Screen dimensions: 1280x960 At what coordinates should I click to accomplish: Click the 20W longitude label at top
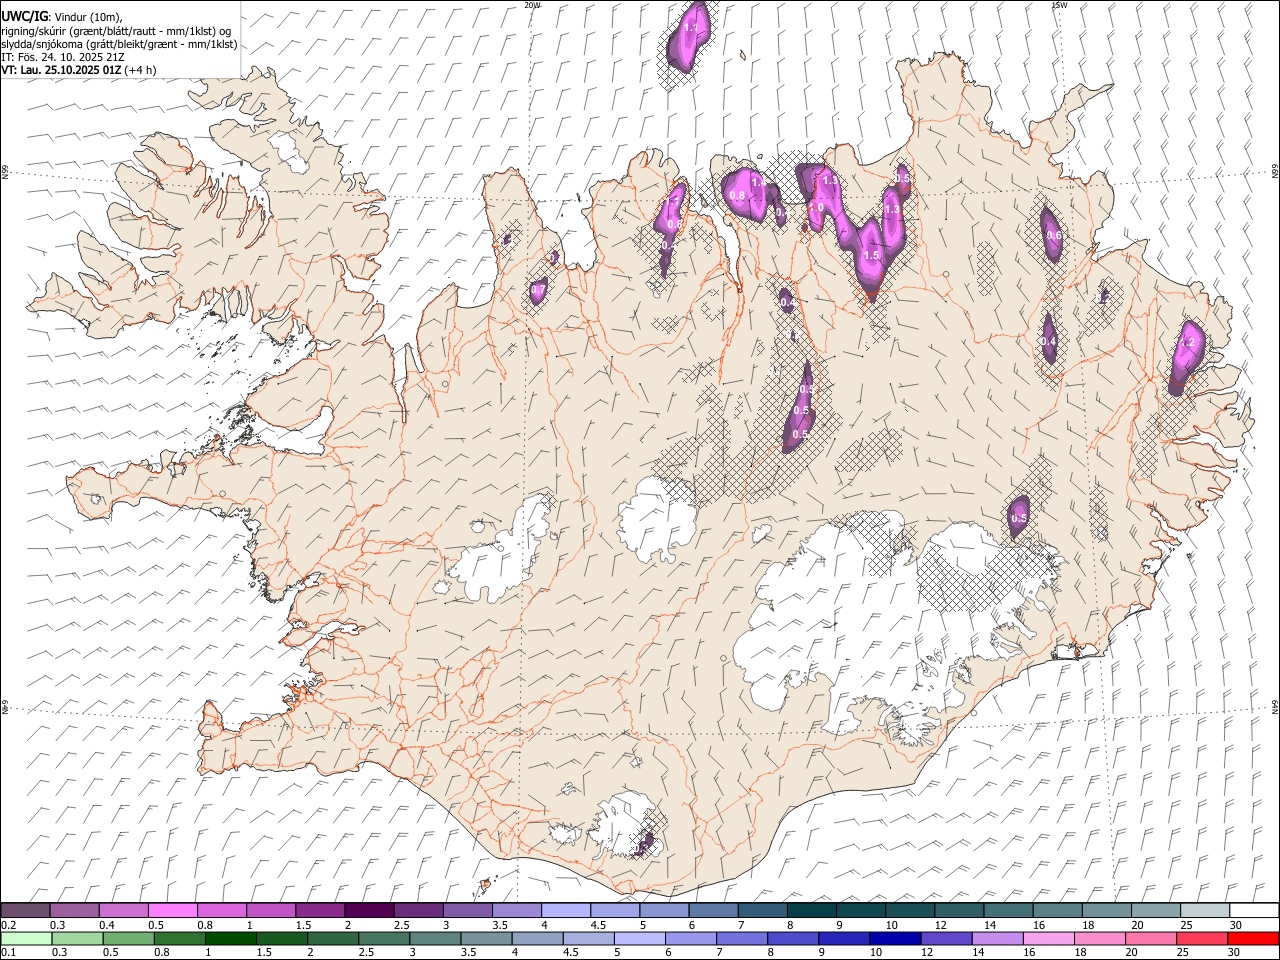(532, 5)
